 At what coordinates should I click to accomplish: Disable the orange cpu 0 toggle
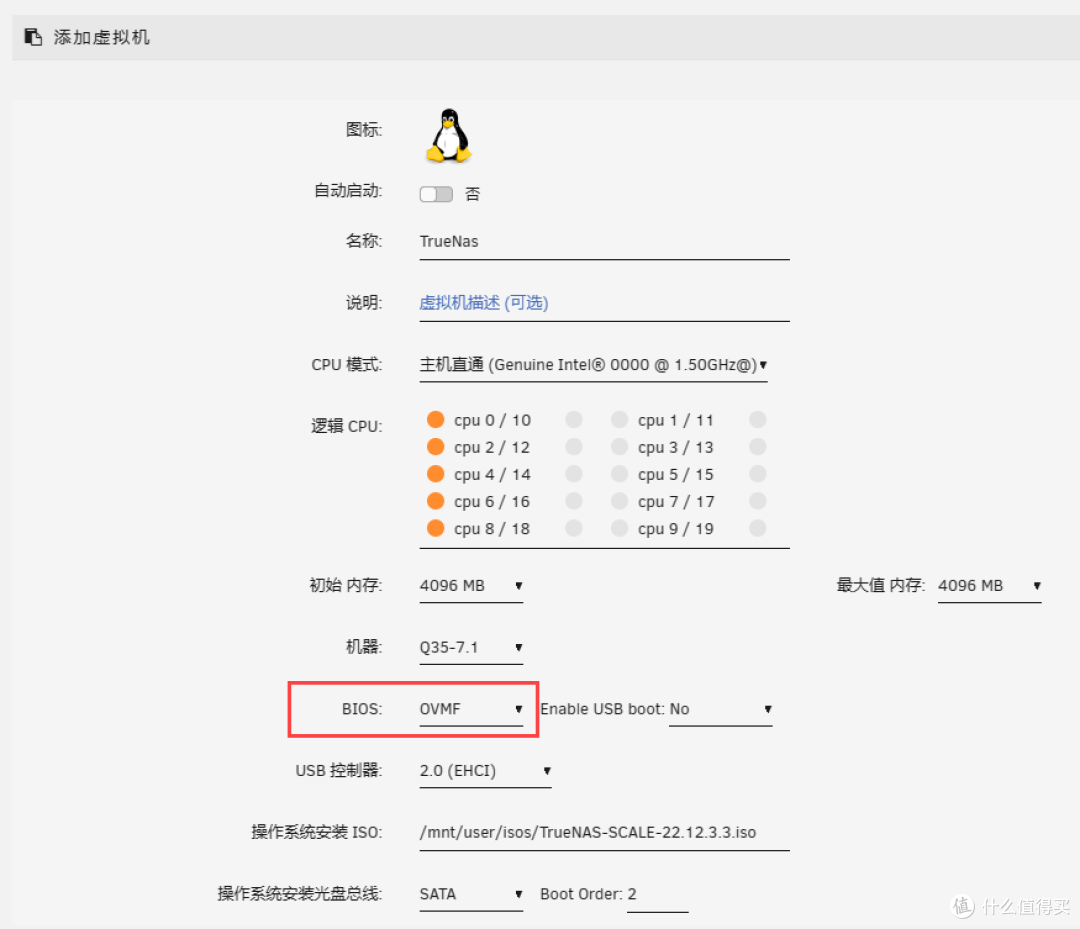pos(435,419)
